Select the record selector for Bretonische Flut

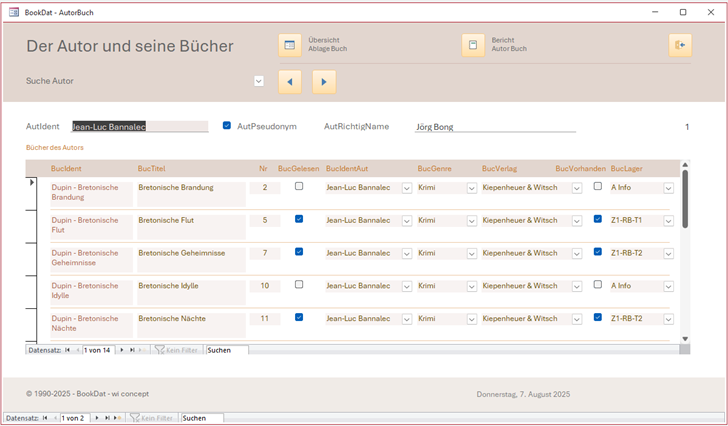(31, 226)
